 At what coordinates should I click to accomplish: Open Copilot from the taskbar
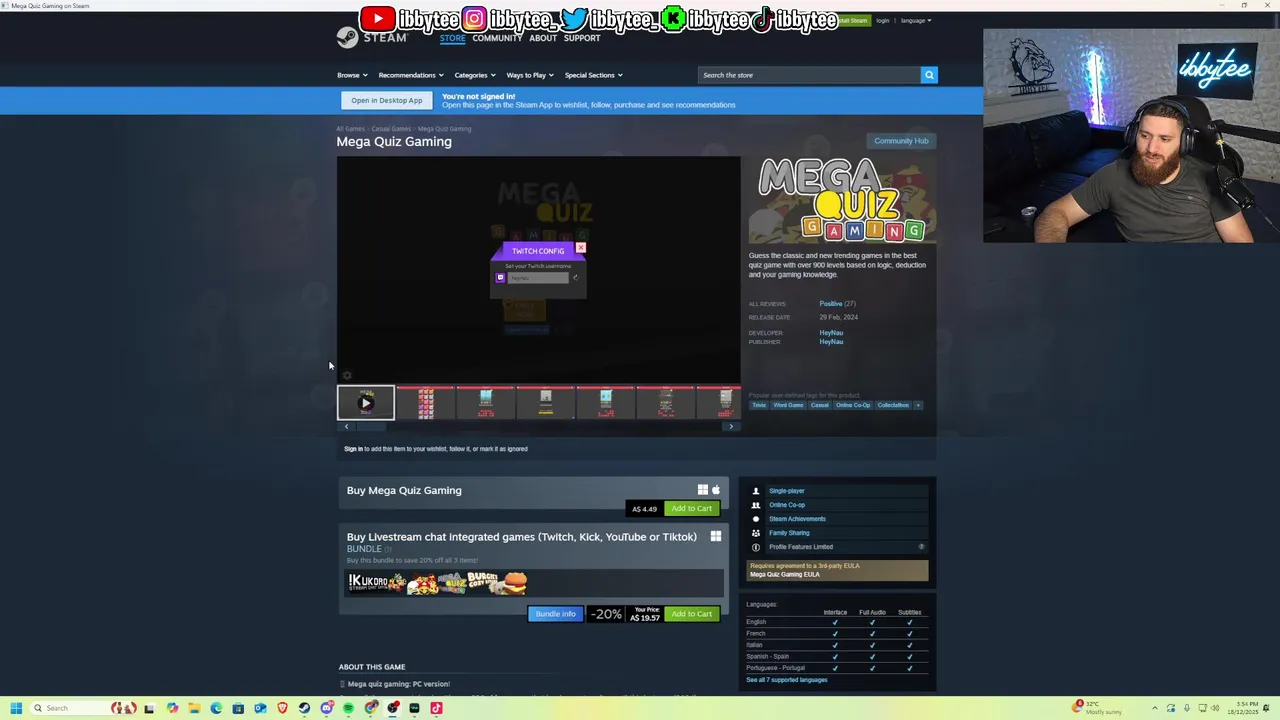[172, 708]
